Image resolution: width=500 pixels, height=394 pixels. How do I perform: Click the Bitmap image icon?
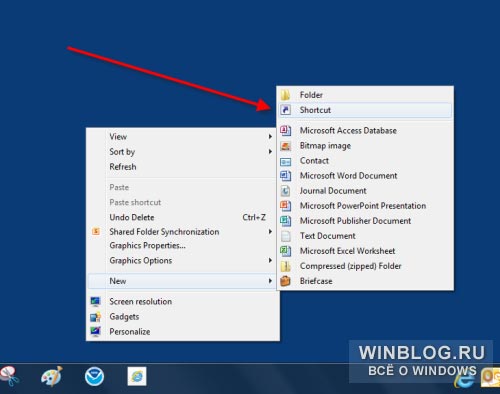[285, 146]
